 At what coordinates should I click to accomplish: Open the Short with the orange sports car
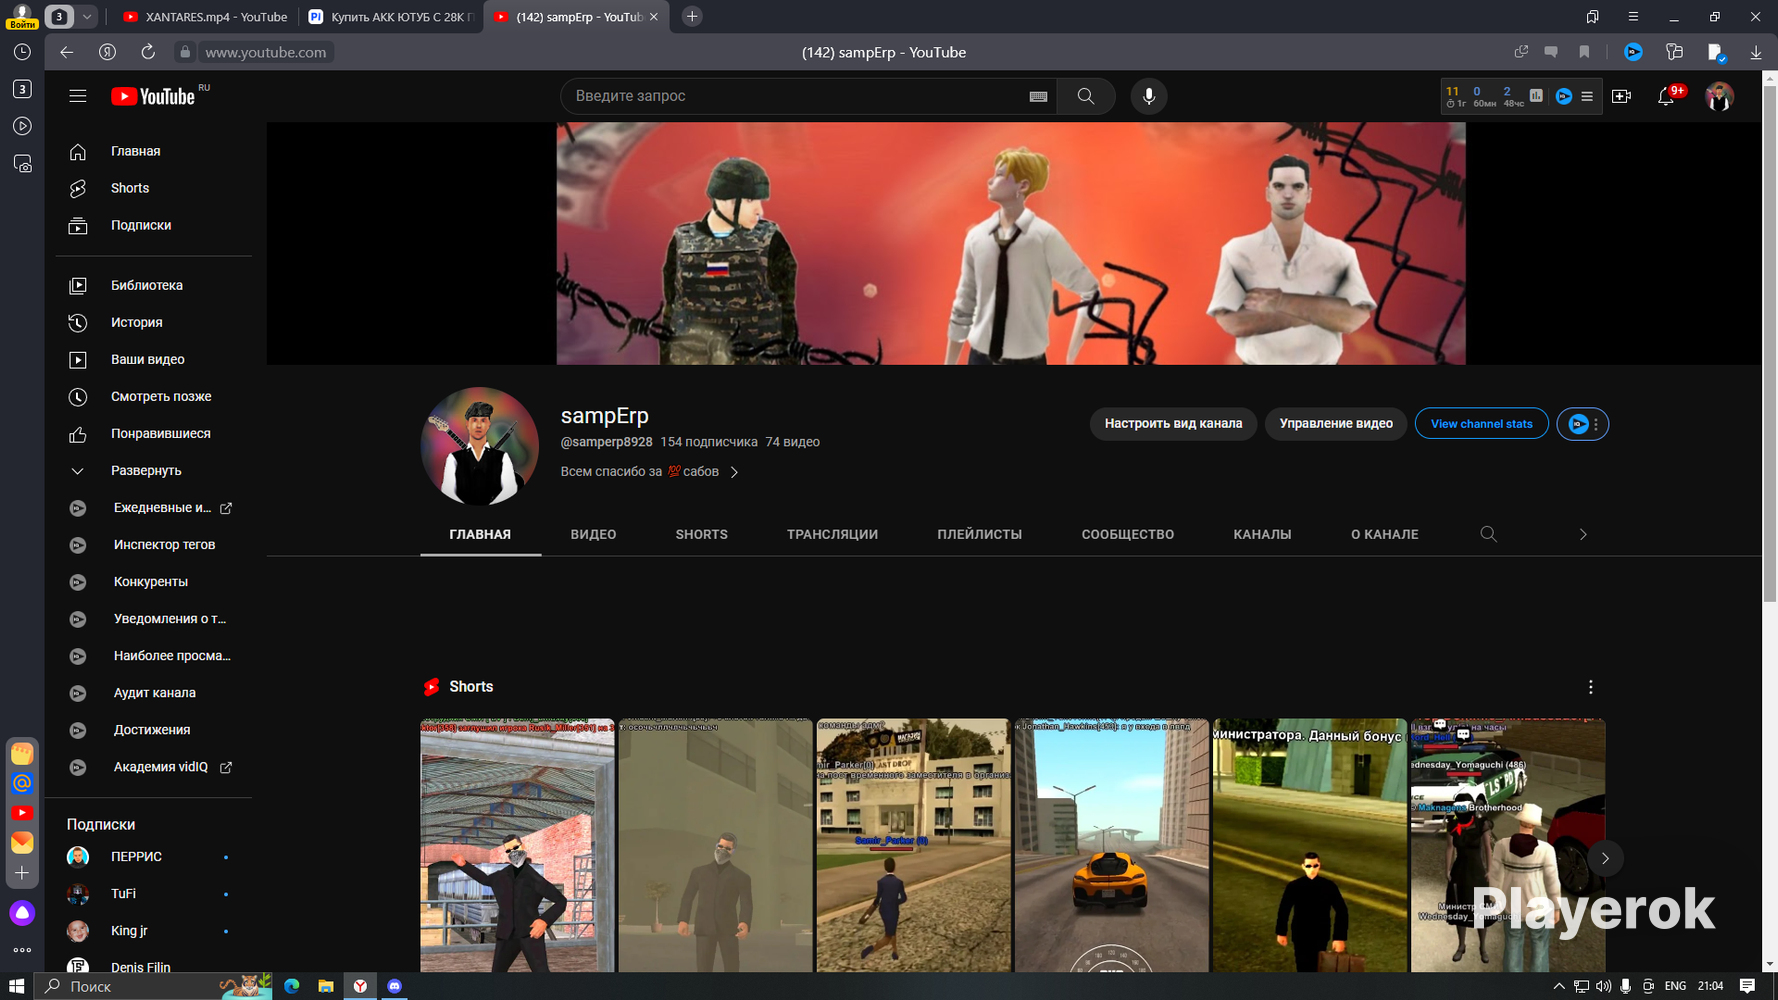pos(1111,845)
